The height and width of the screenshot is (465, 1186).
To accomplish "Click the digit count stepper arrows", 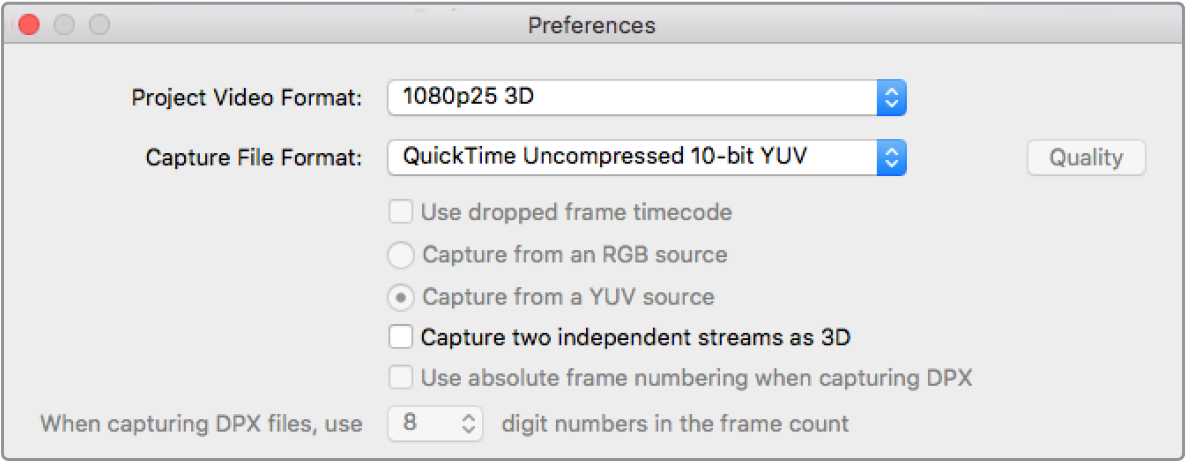I will pos(468,423).
